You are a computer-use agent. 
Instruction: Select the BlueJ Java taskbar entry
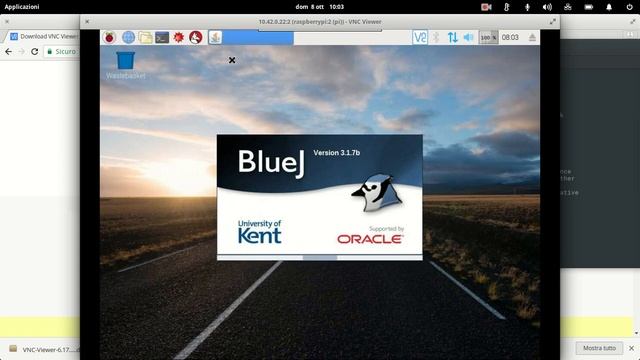point(251,38)
